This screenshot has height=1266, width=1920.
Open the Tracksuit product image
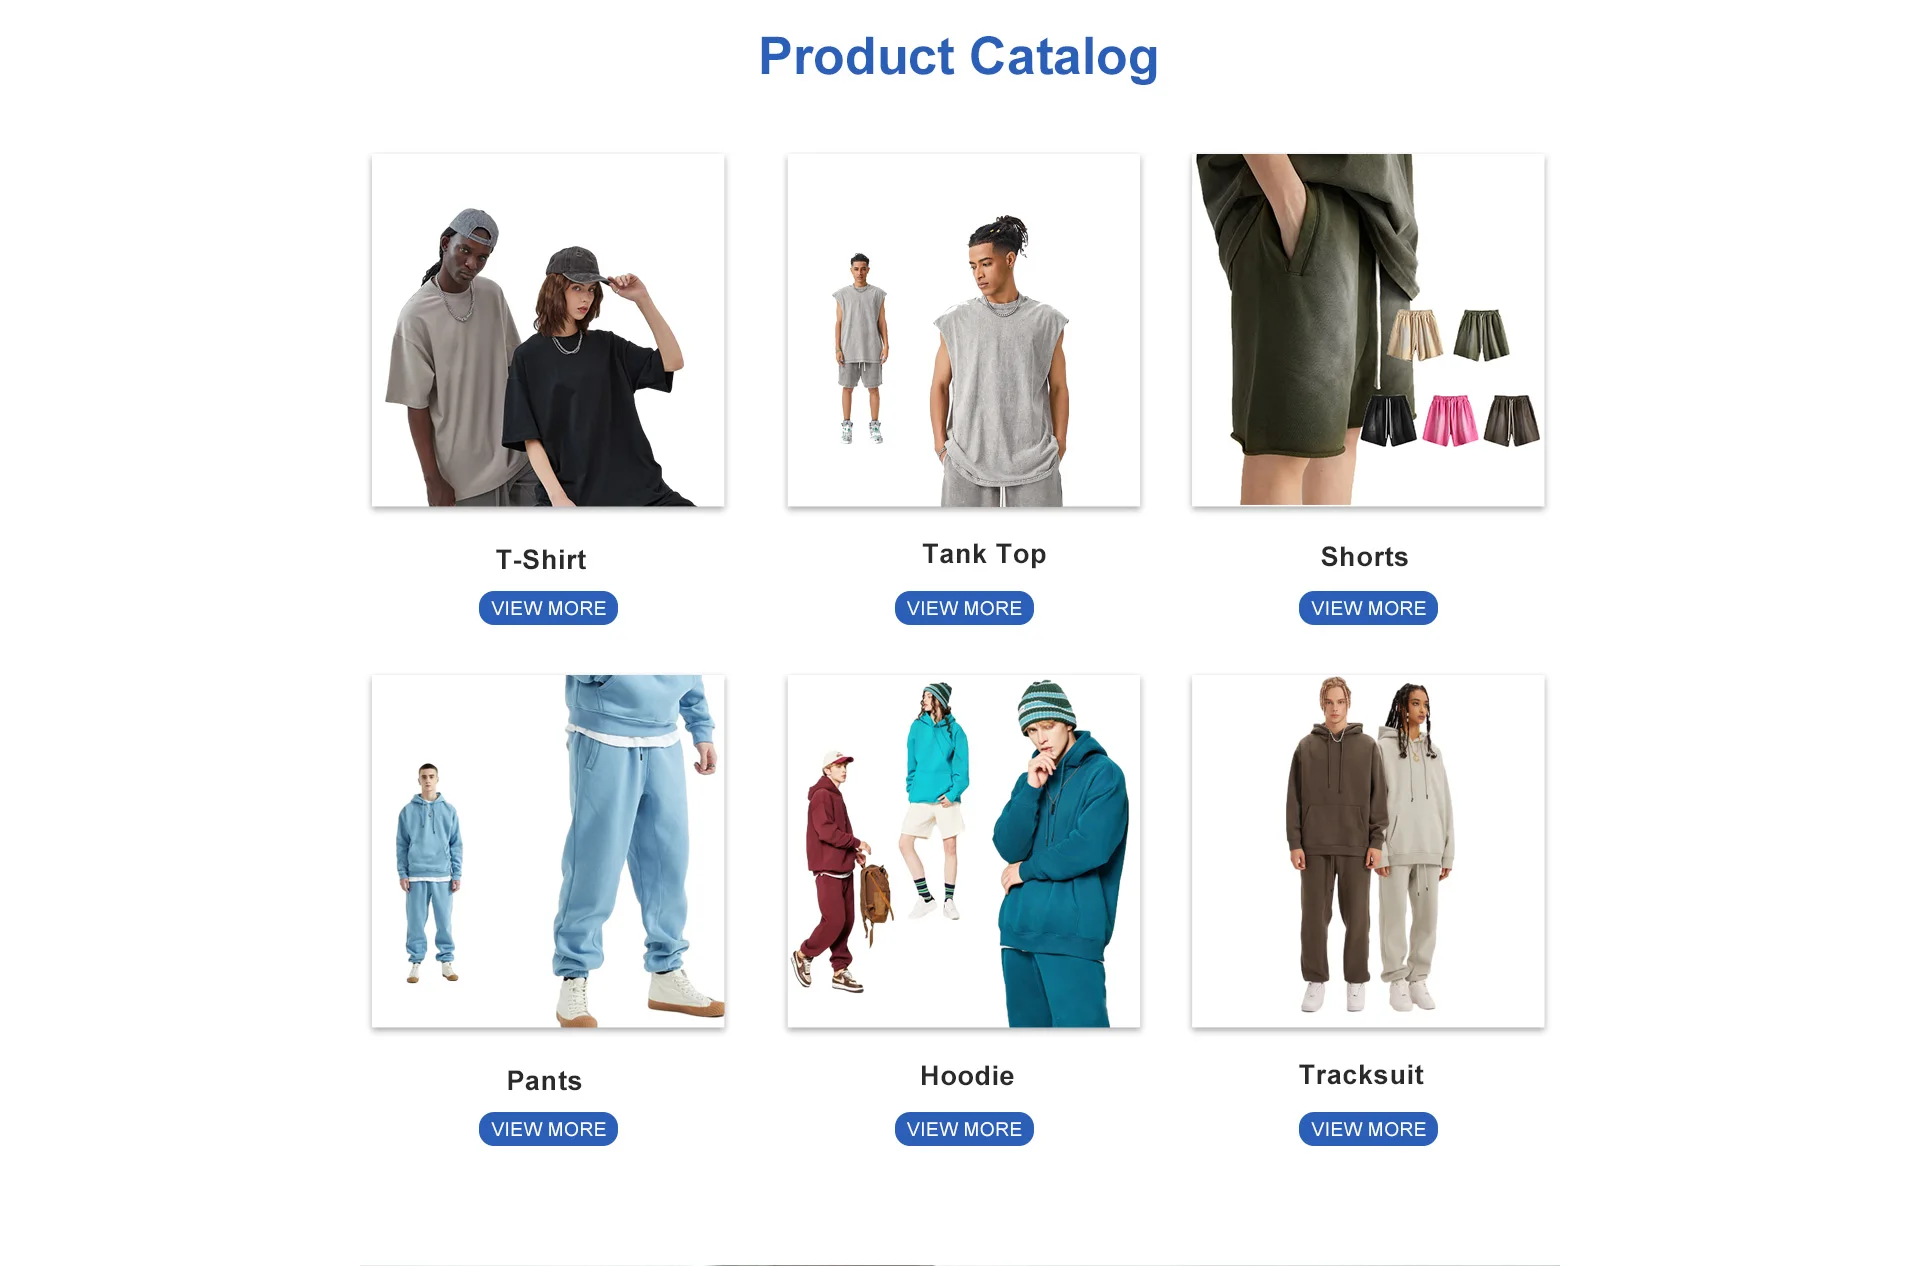(1368, 851)
